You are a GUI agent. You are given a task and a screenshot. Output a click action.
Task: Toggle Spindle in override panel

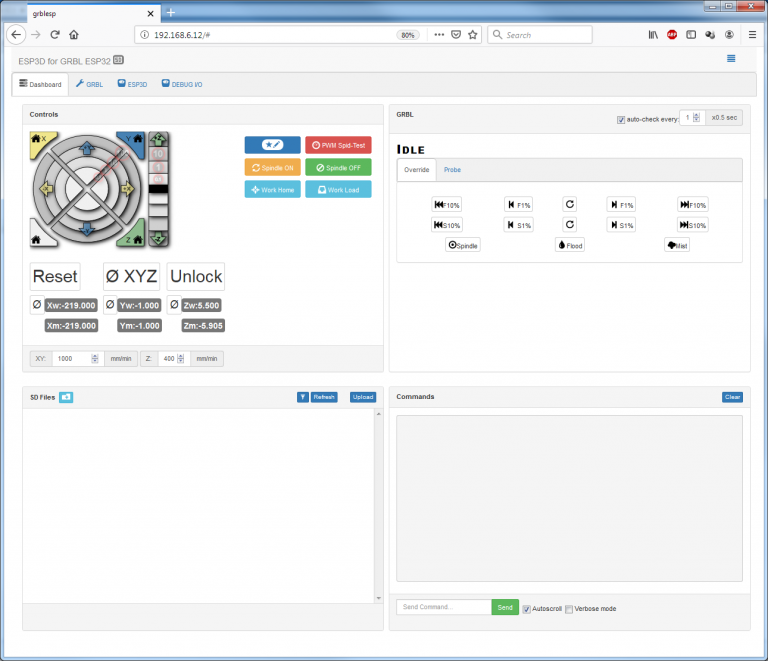click(463, 245)
